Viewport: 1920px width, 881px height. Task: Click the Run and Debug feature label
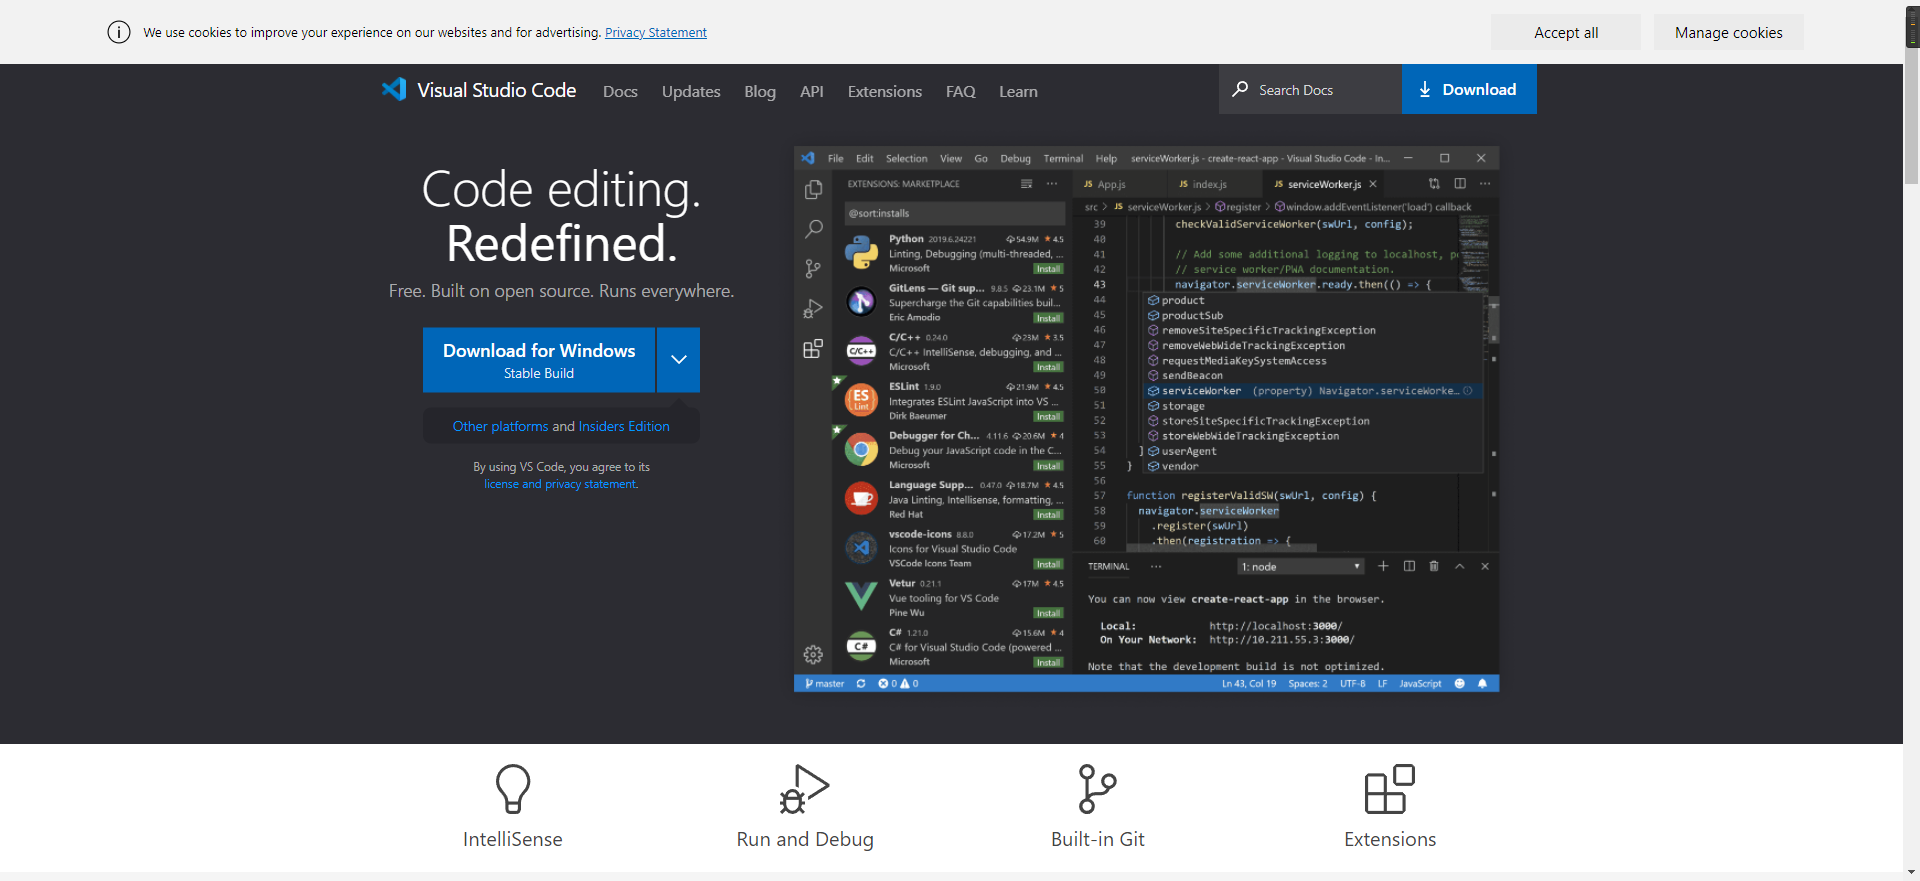805,840
